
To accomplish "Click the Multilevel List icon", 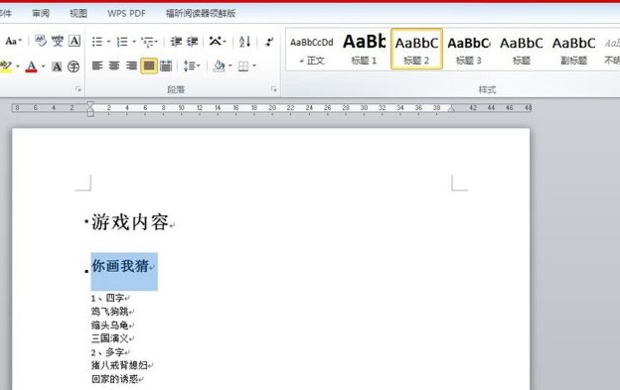I will [147, 42].
